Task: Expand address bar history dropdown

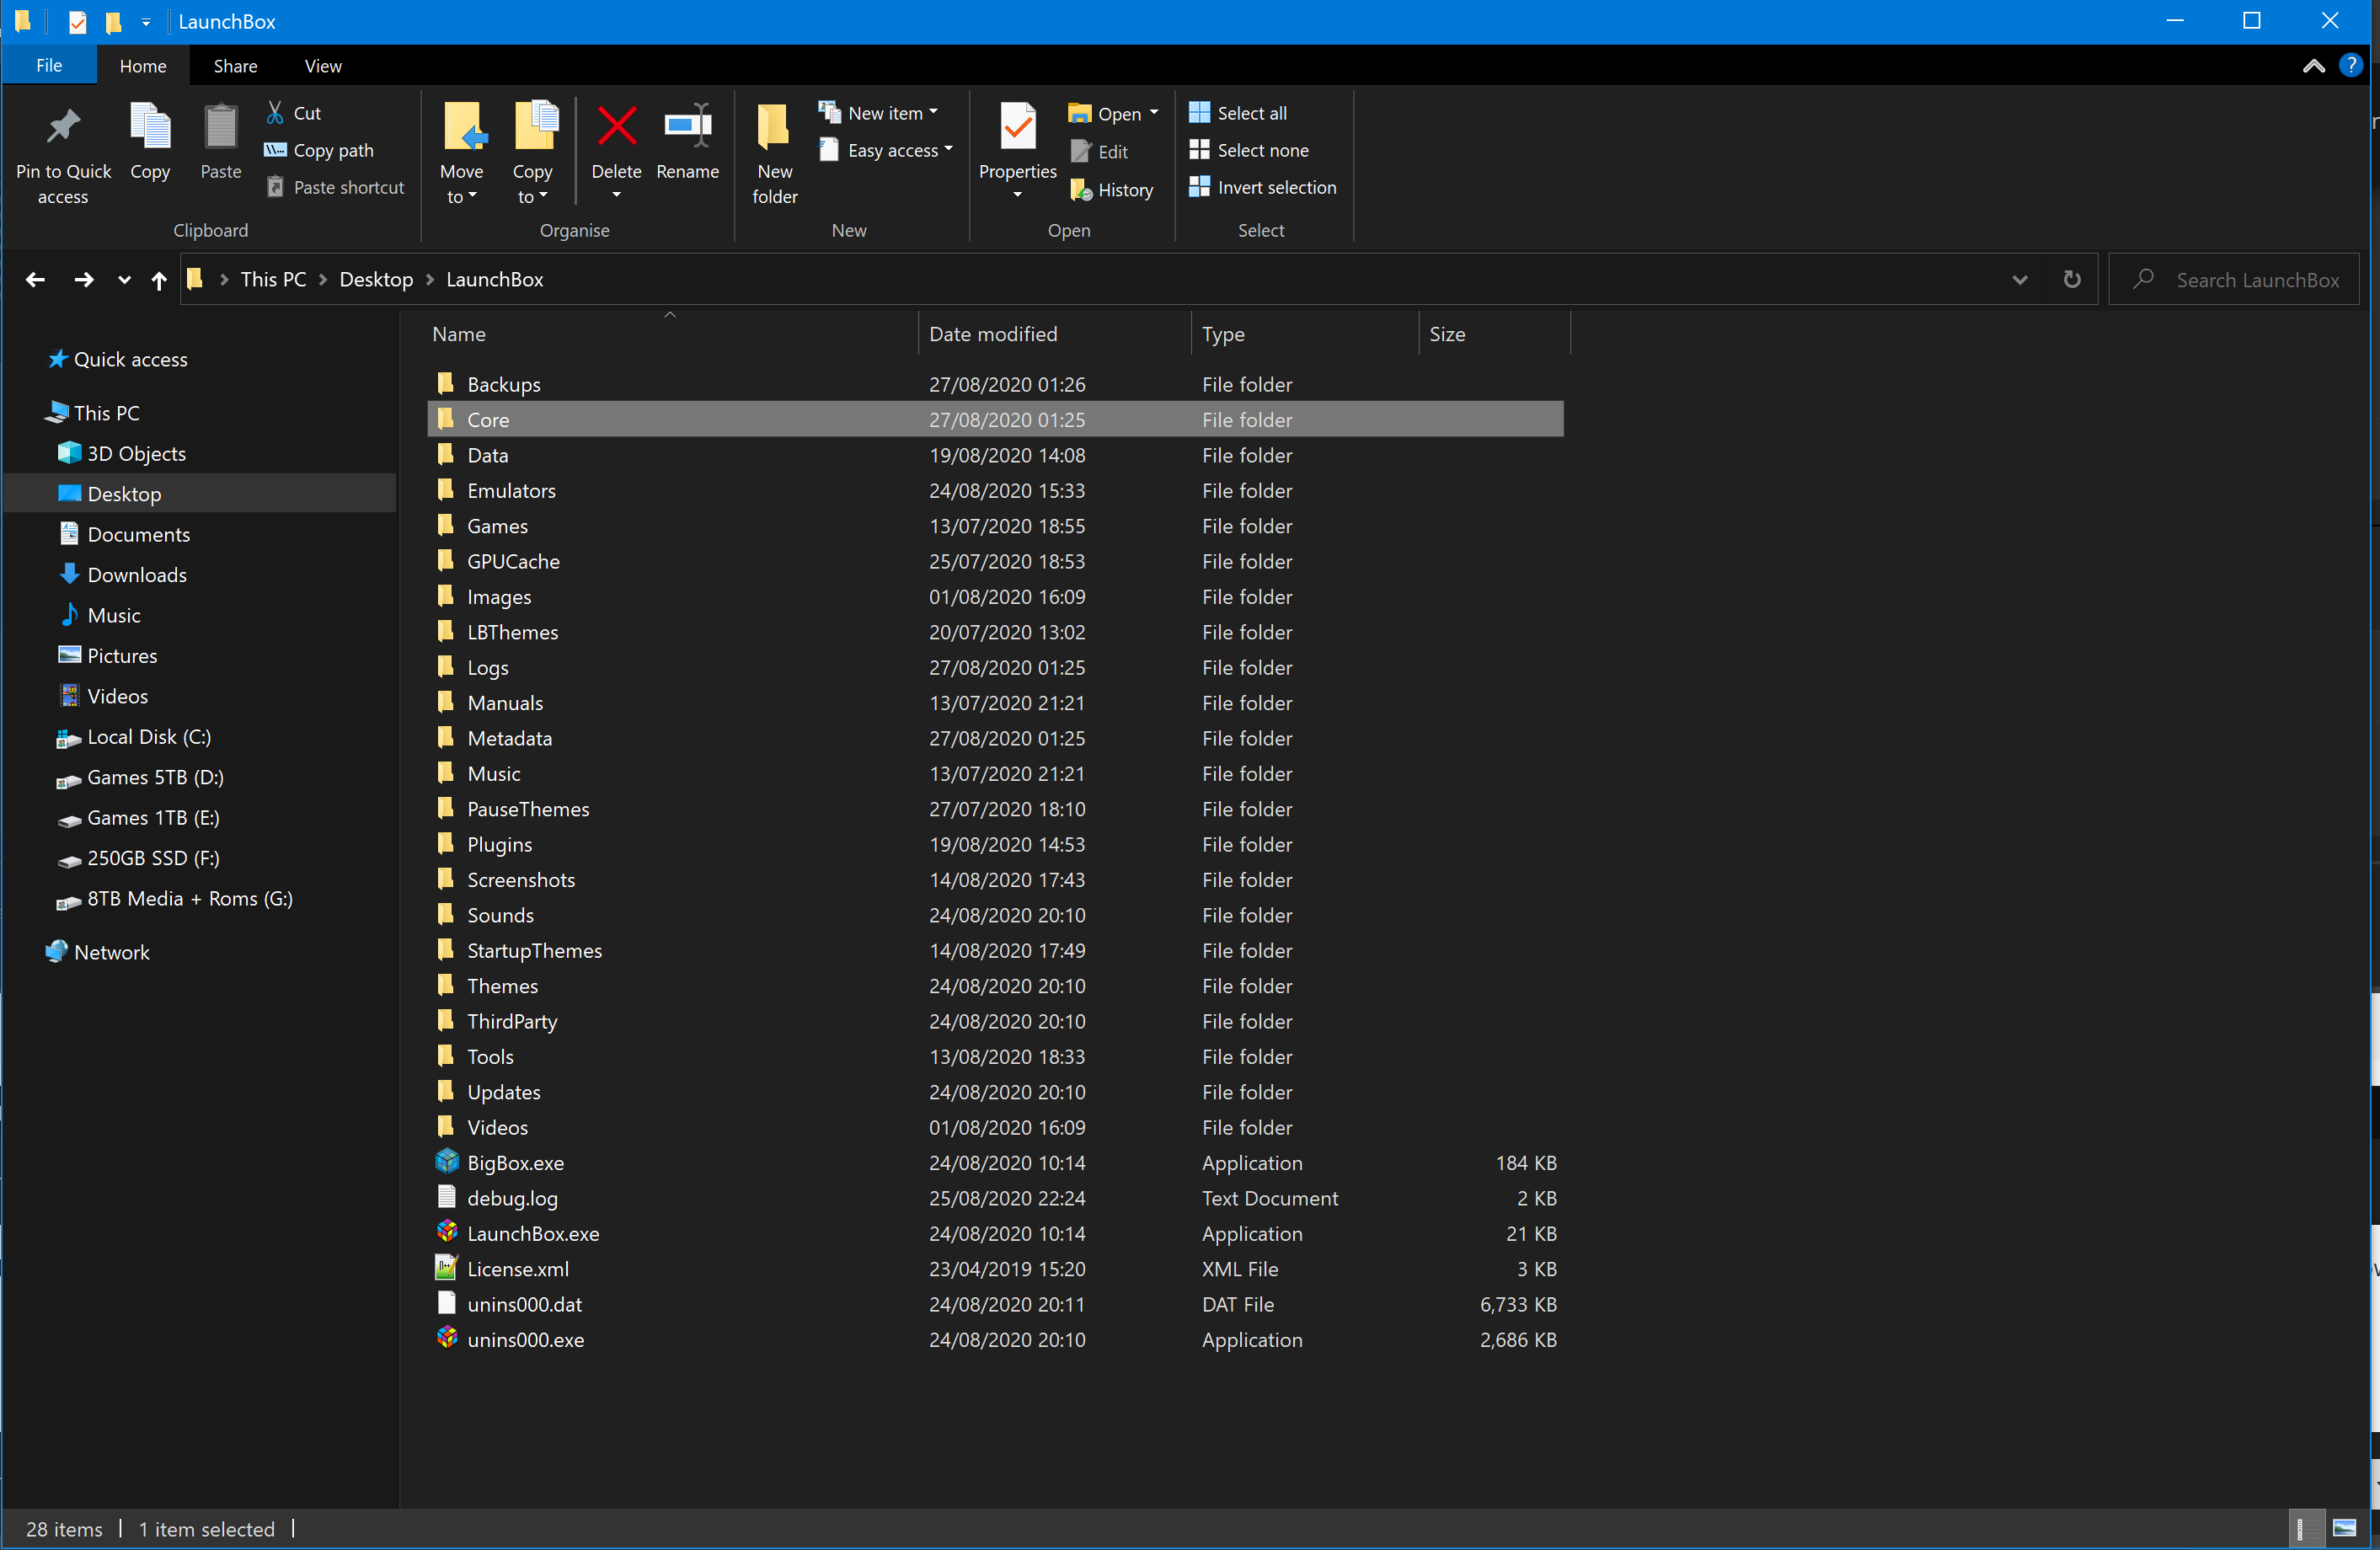Action: tap(2019, 280)
